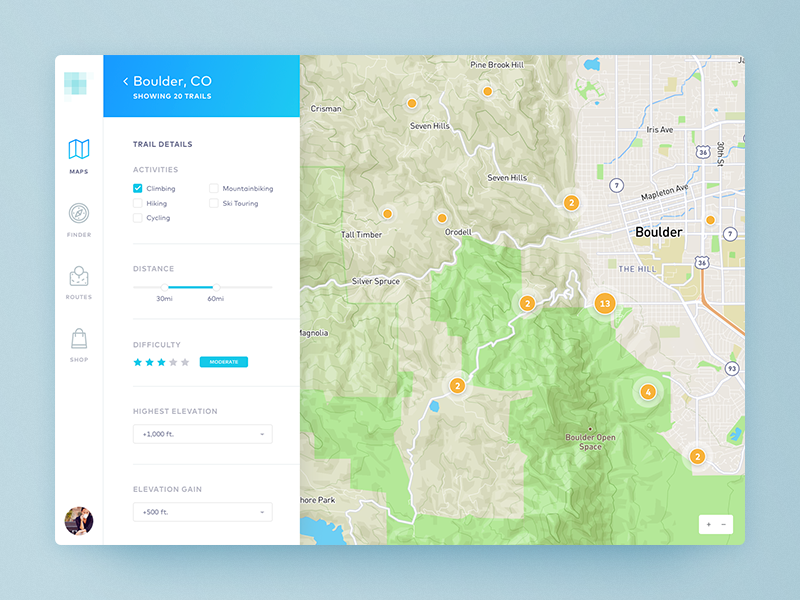
Task: Select the map cluster marker labeled 13
Action: pos(604,303)
